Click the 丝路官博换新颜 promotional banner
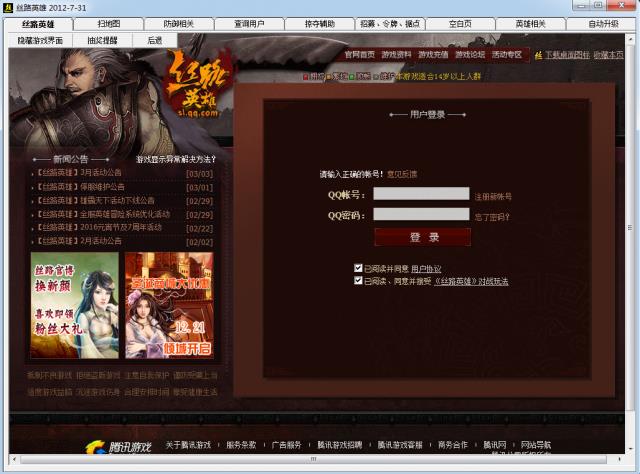The width and height of the screenshot is (640, 474). click(75, 305)
